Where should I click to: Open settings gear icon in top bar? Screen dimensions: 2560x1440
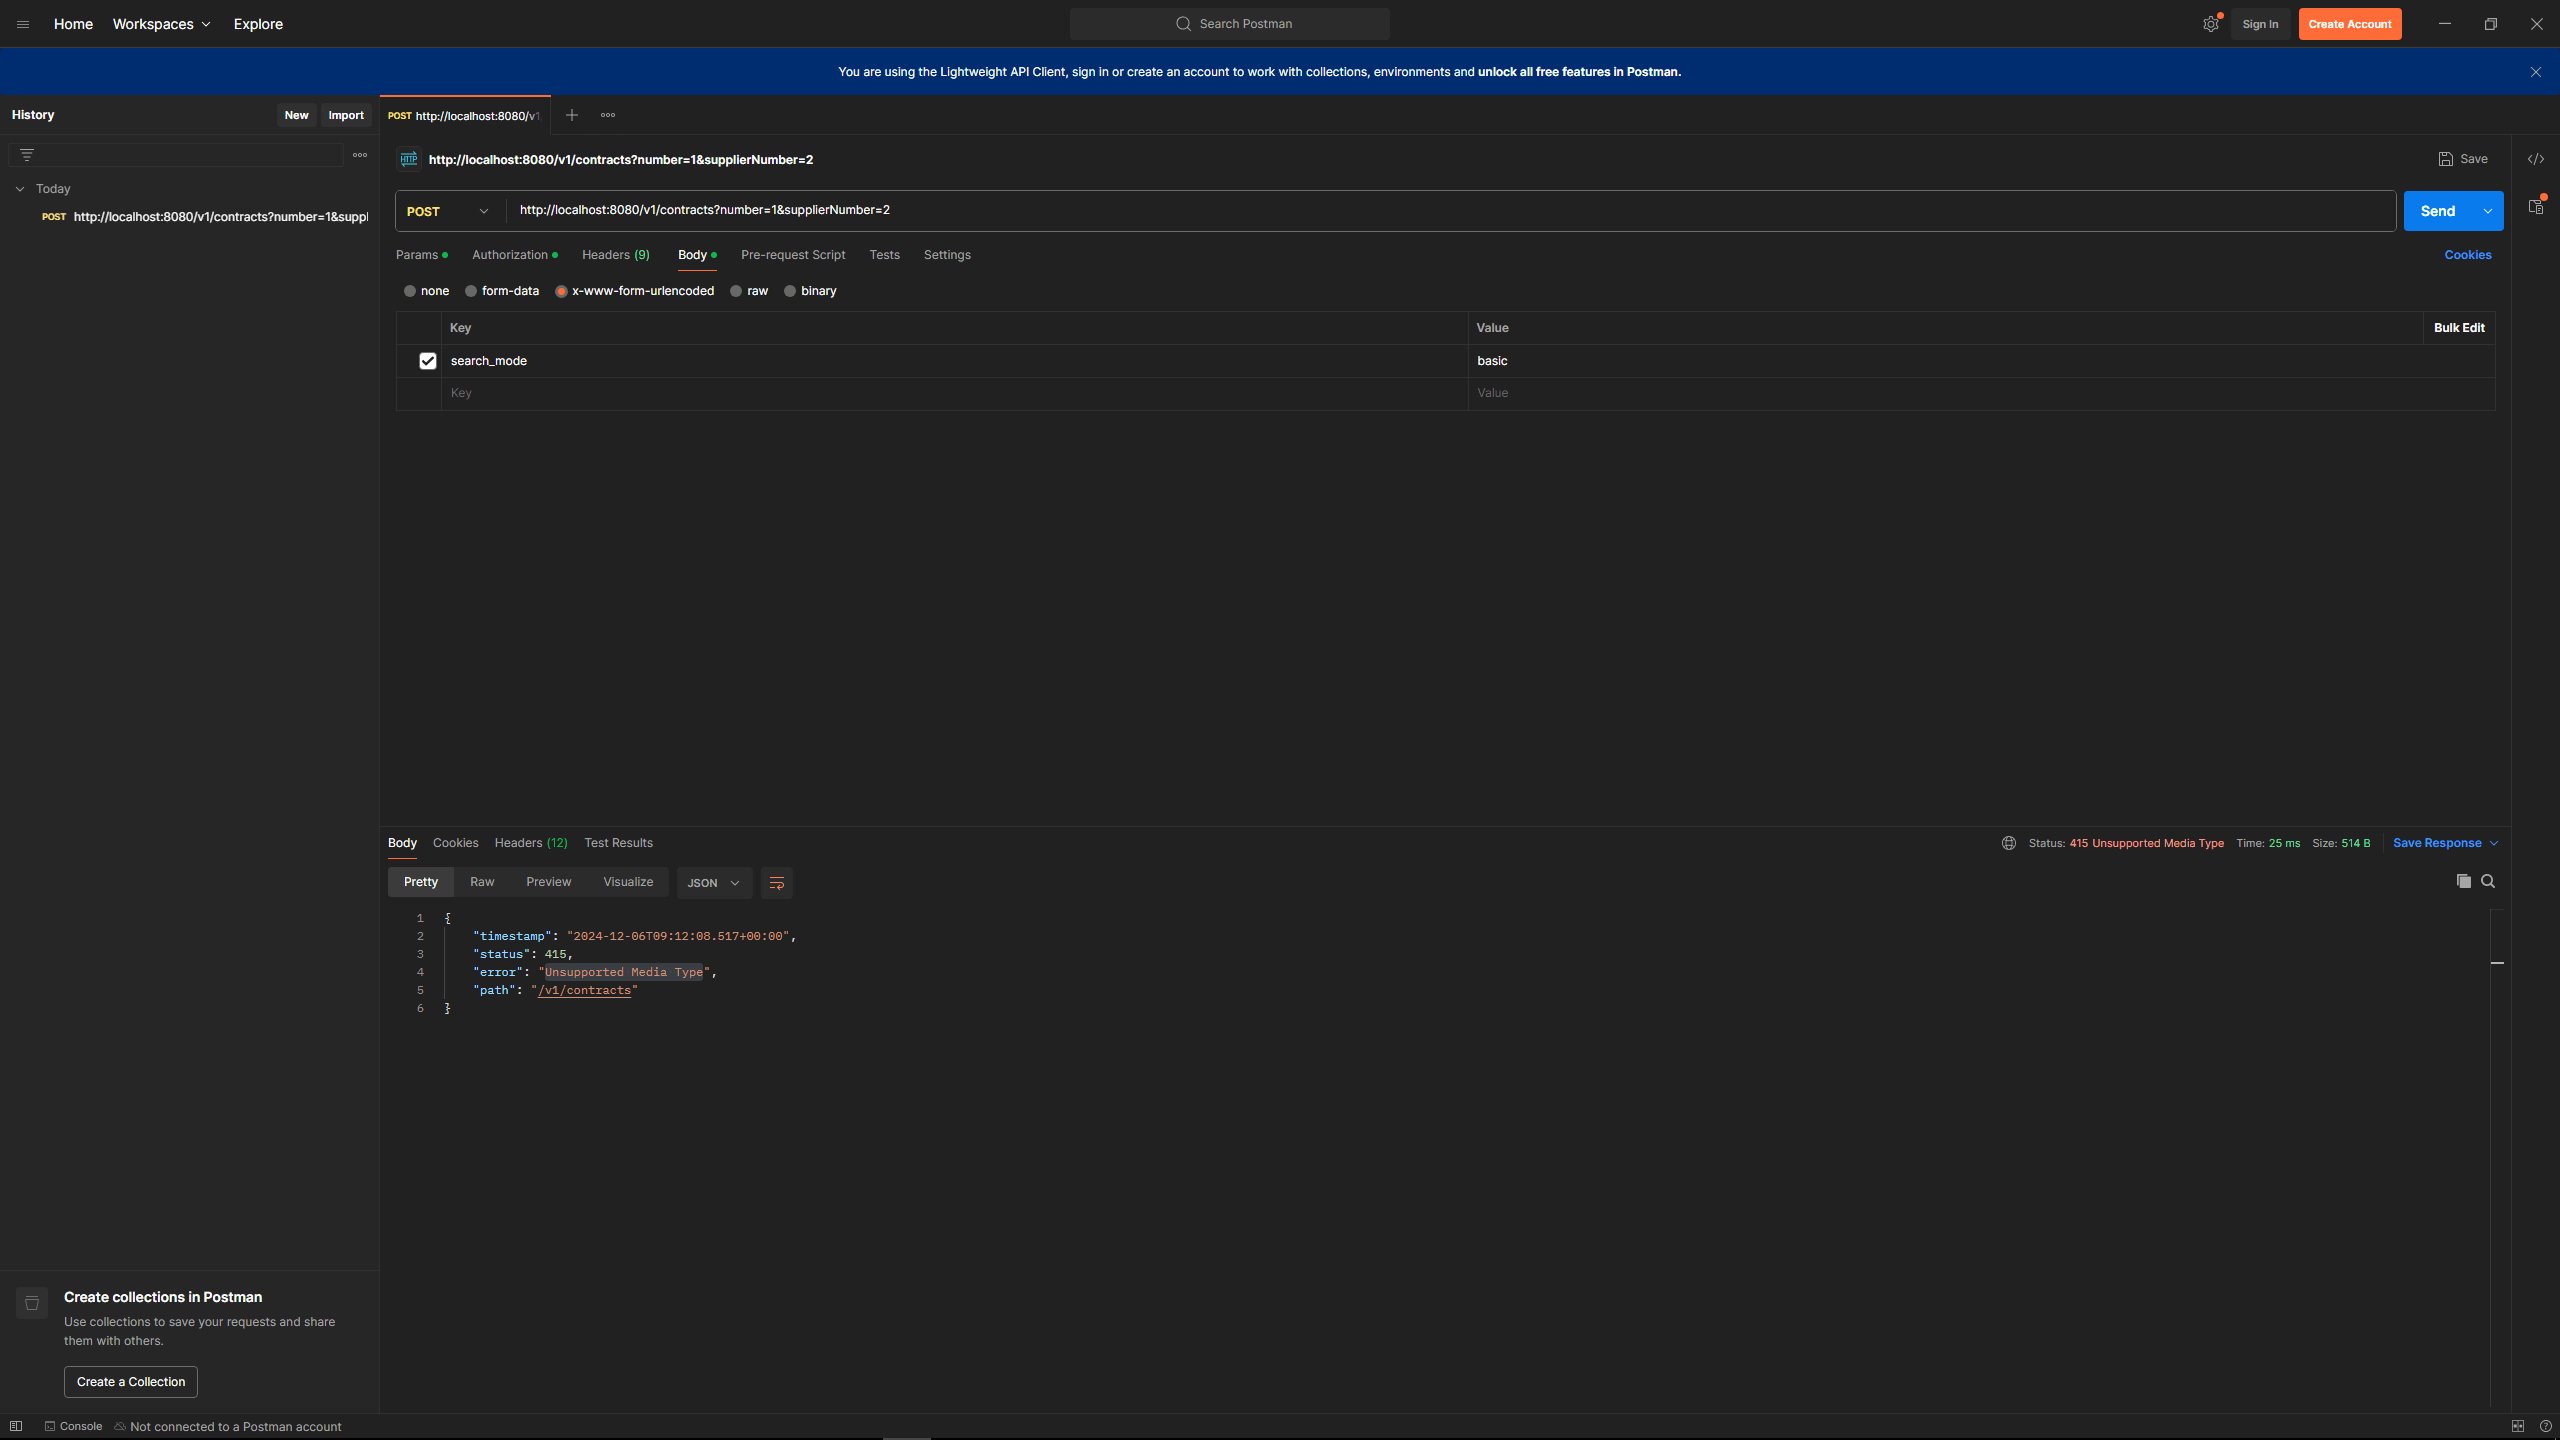point(2210,24)
